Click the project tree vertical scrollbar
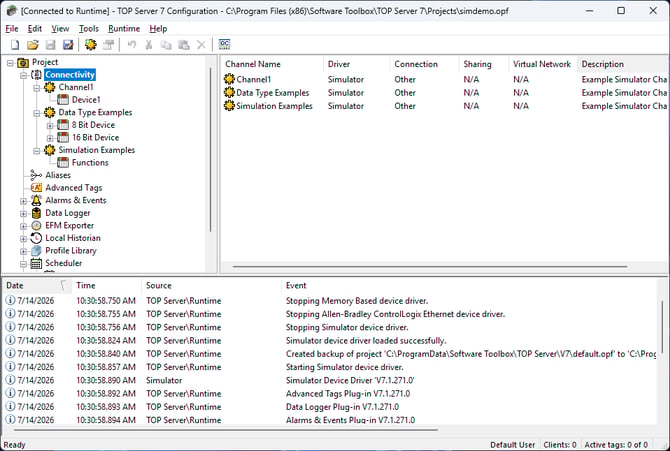Viewport: 670px width, 451px height. (211, 150)
